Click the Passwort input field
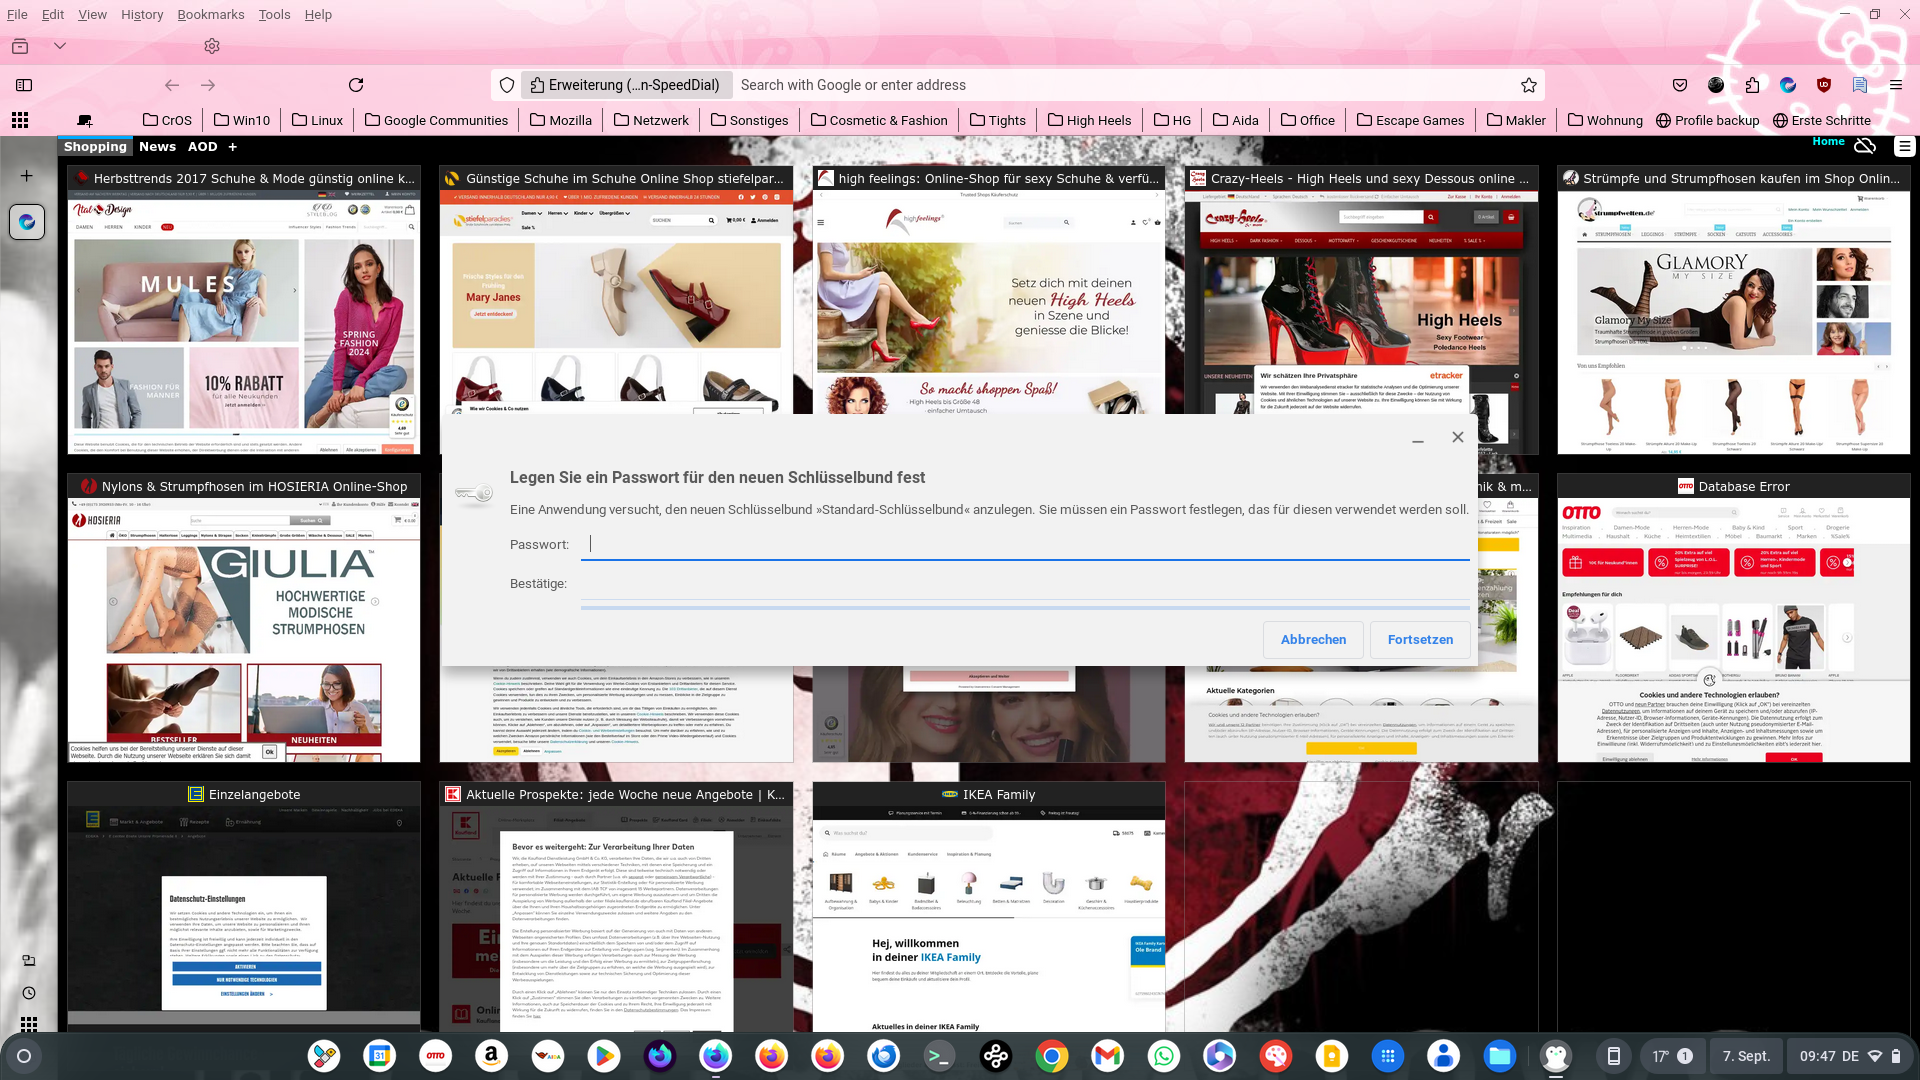Viewport: 1920px width, 1080px height. pyautogui.click(x=1025, y=544)
